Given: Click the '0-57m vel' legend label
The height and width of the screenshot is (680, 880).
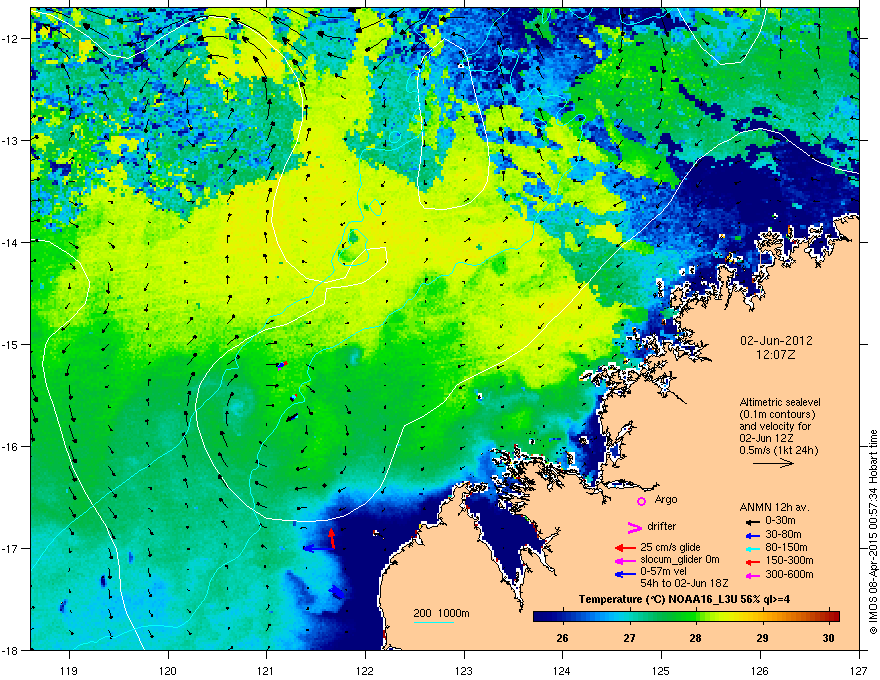Looking at the screenshot, I should [x=664, y=572].
